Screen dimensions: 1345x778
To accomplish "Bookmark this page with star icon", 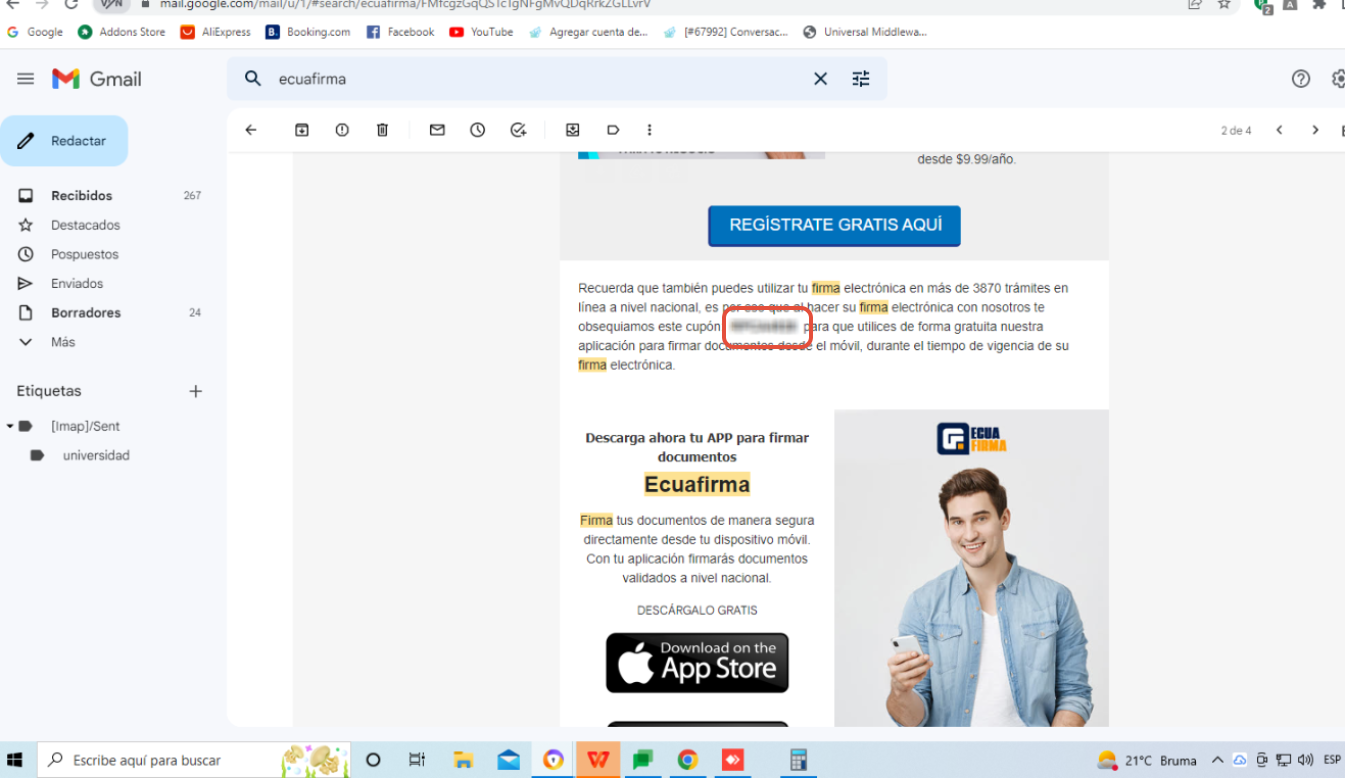I will pyautogui.click(x=1224, y=4).
